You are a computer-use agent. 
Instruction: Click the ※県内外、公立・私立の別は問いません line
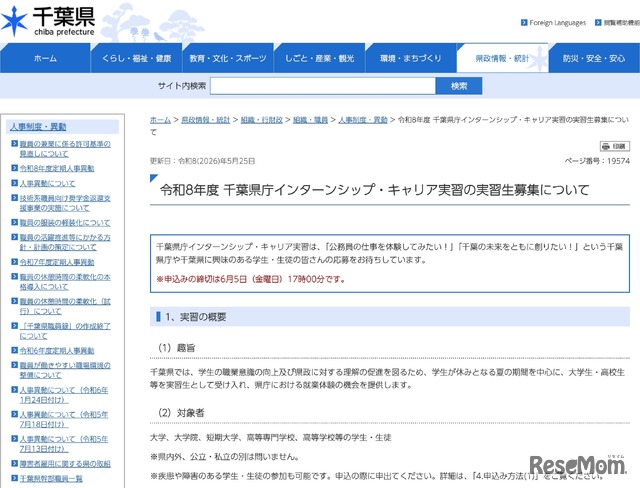224,457
